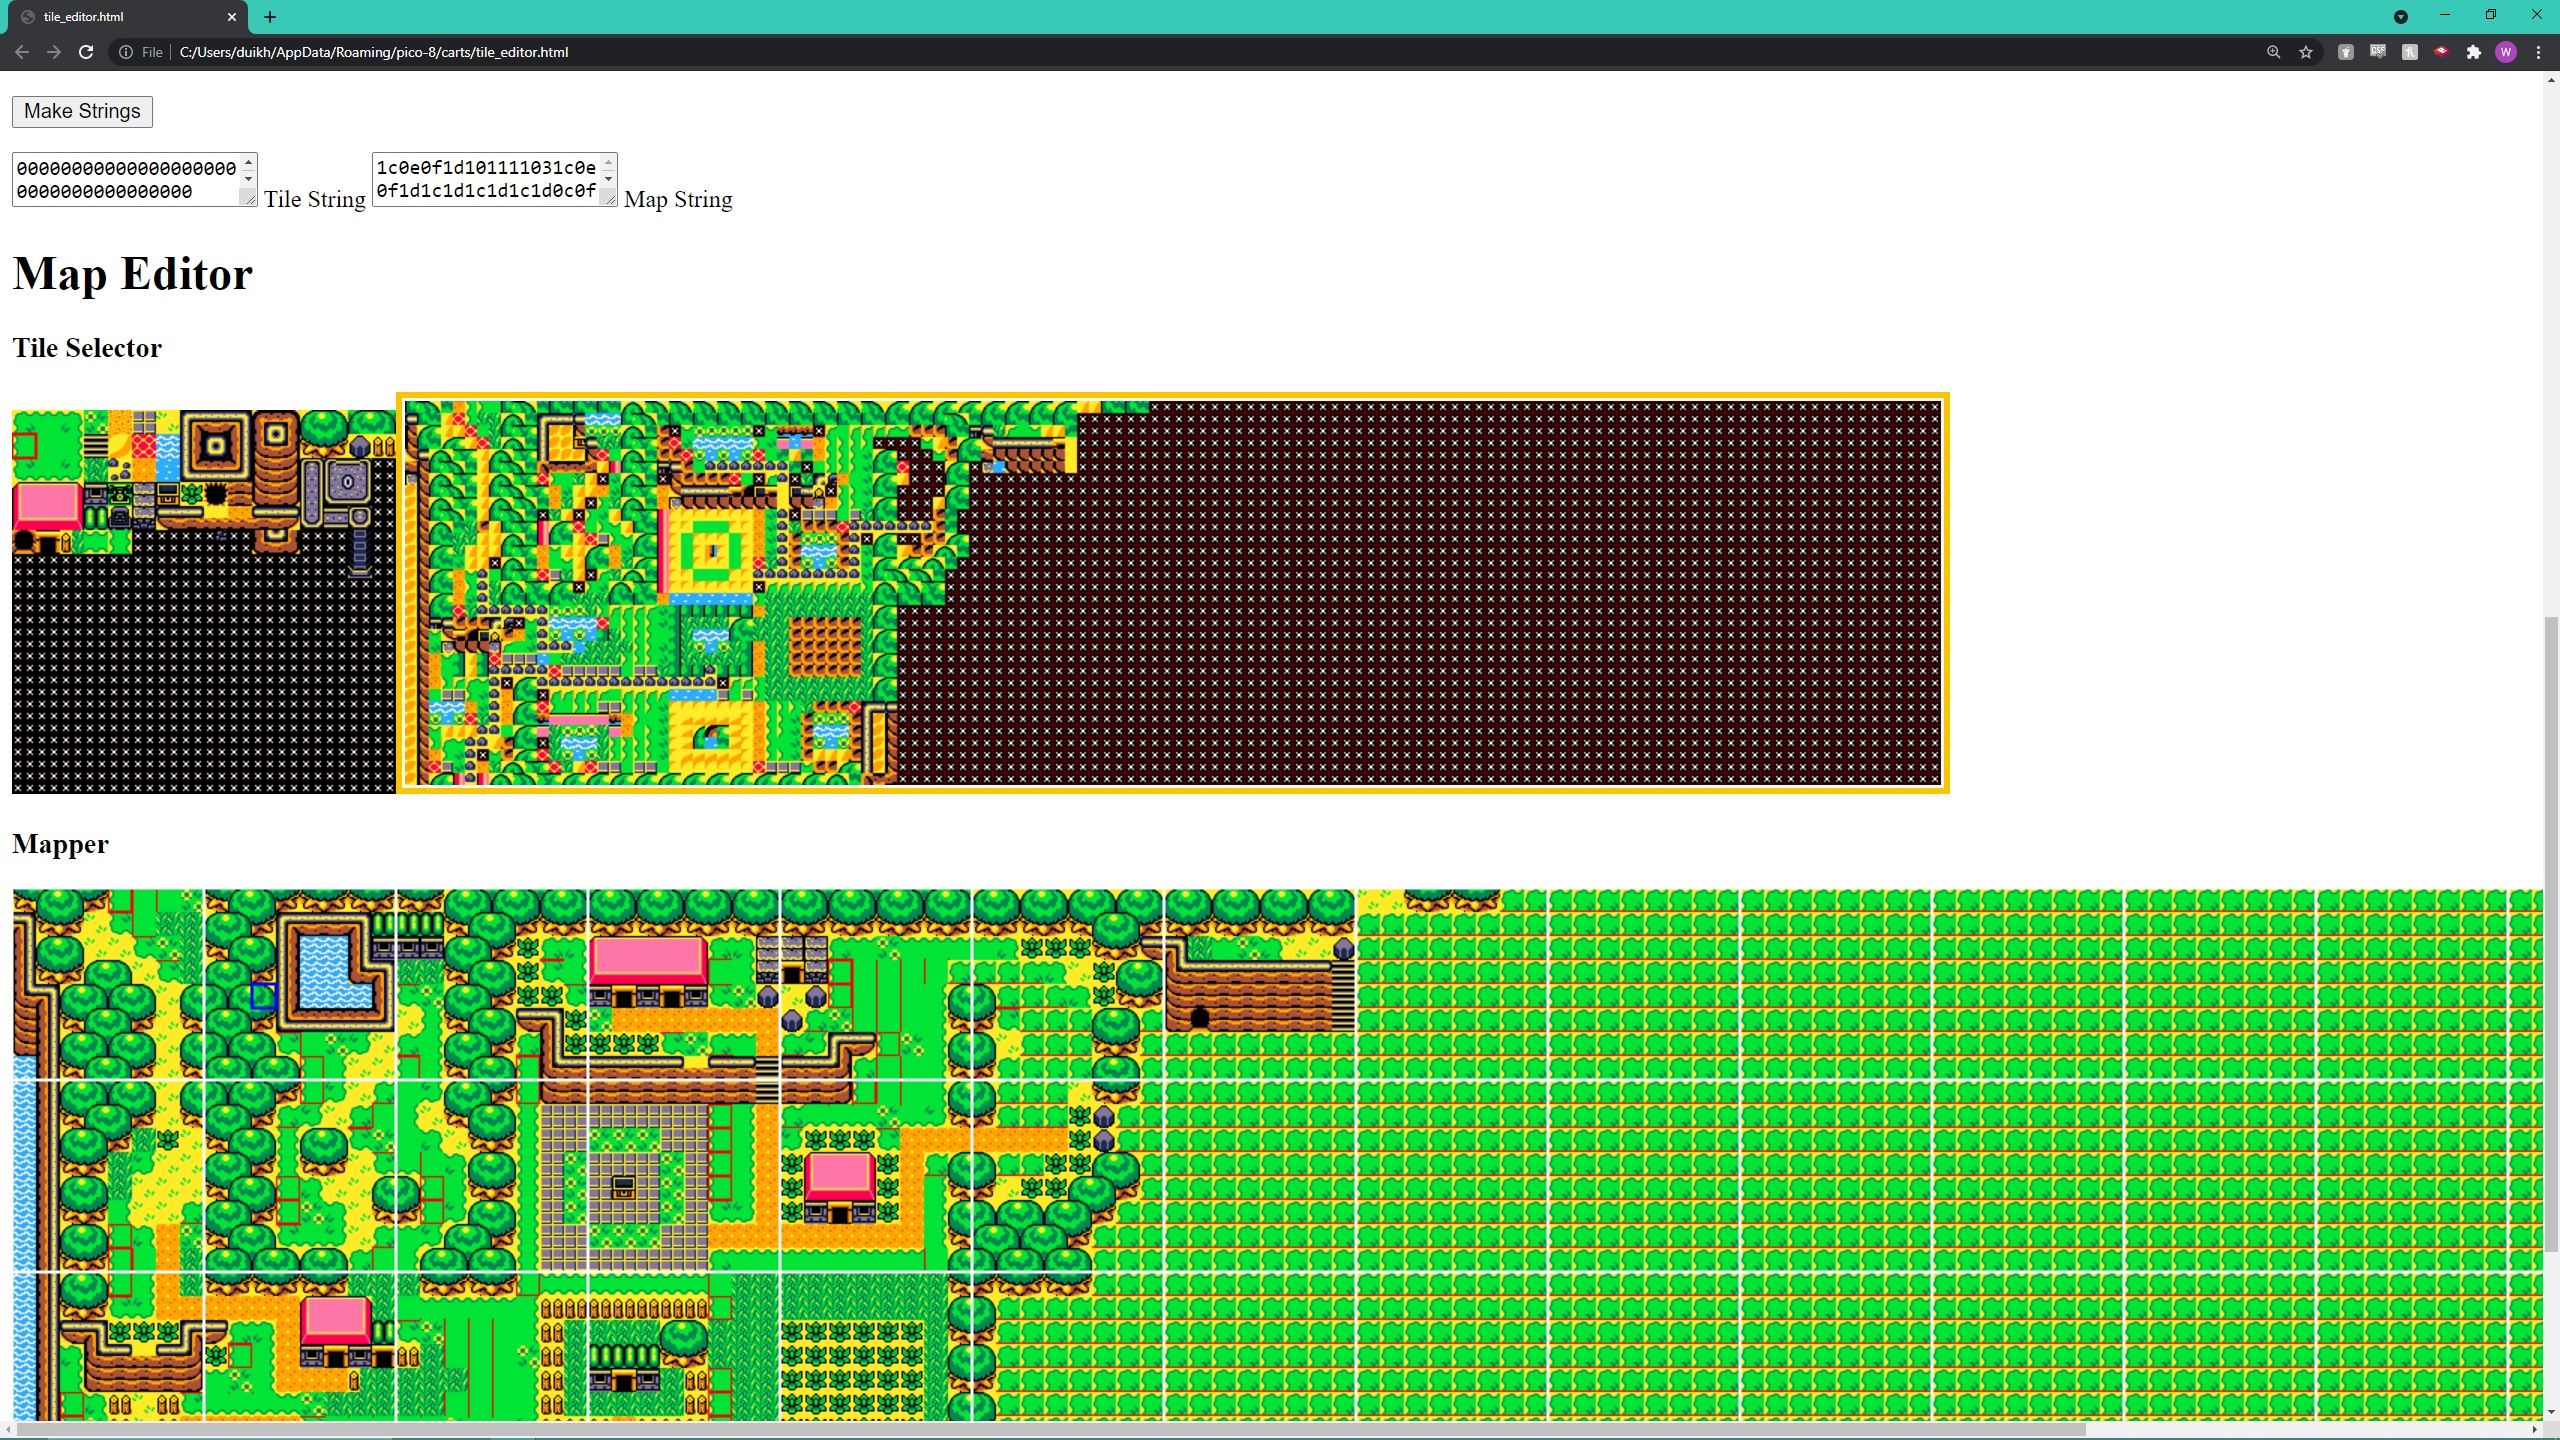The width and height of the screenshot is (2560, 1440).
Task: Open the gray h extension icon
Action: [2409, 52]
